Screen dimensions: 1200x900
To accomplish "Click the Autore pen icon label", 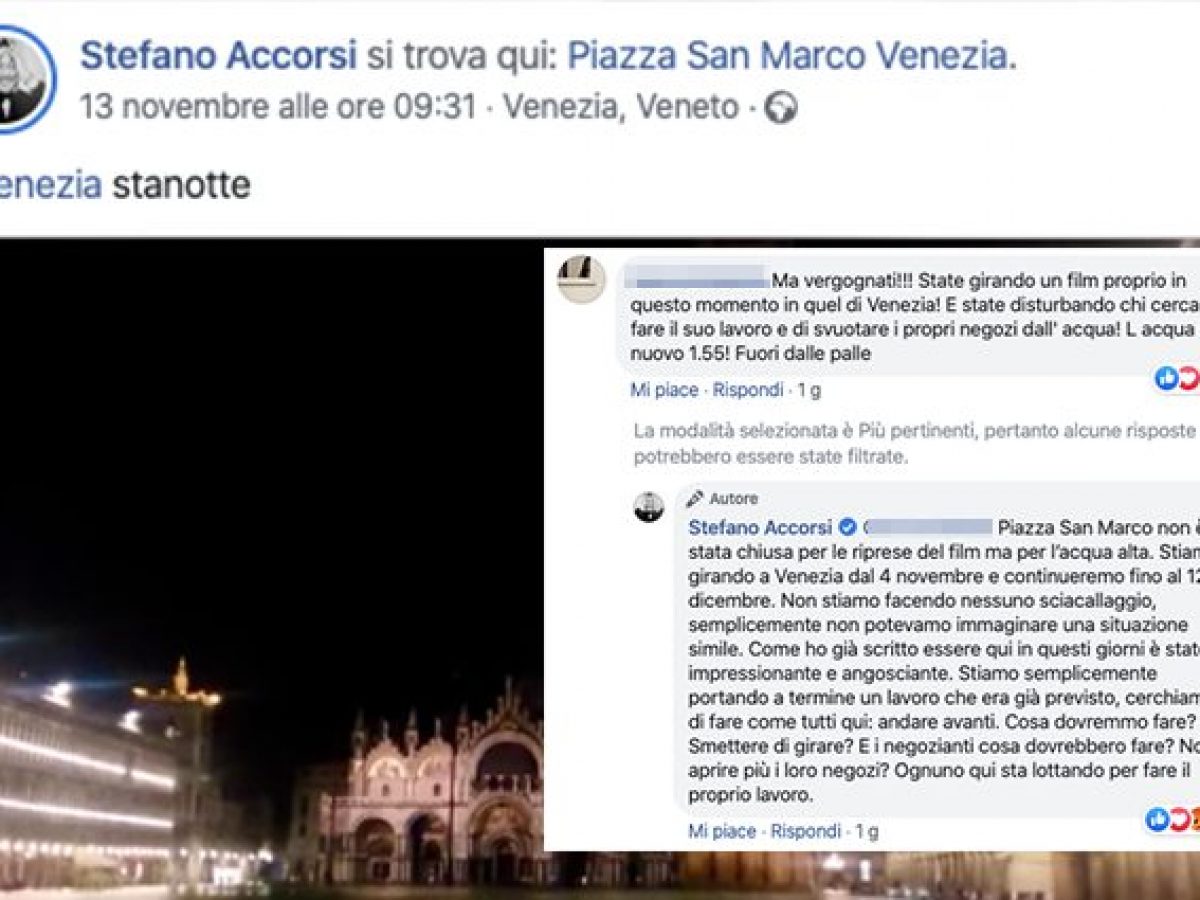I will point(722,498).
